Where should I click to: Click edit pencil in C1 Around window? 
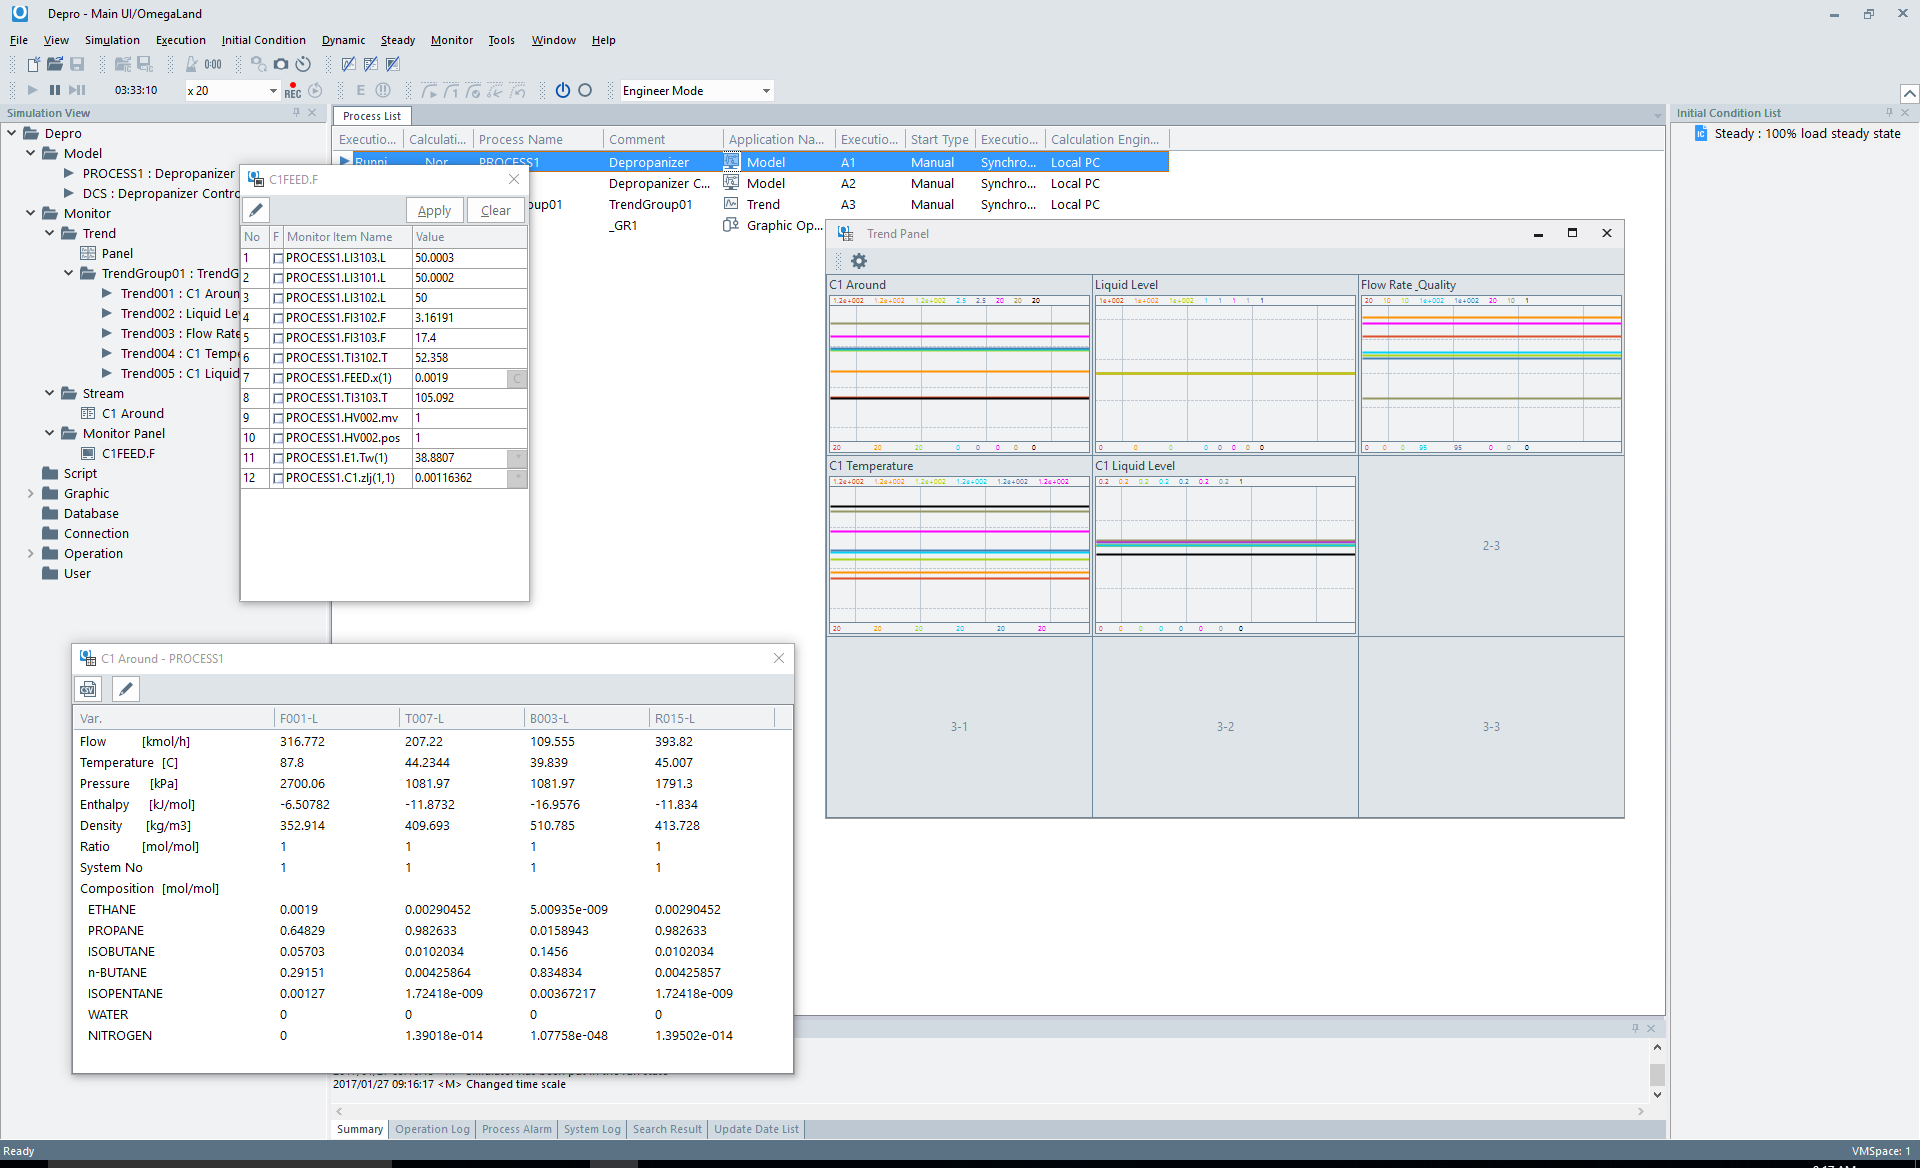[125, 689]
